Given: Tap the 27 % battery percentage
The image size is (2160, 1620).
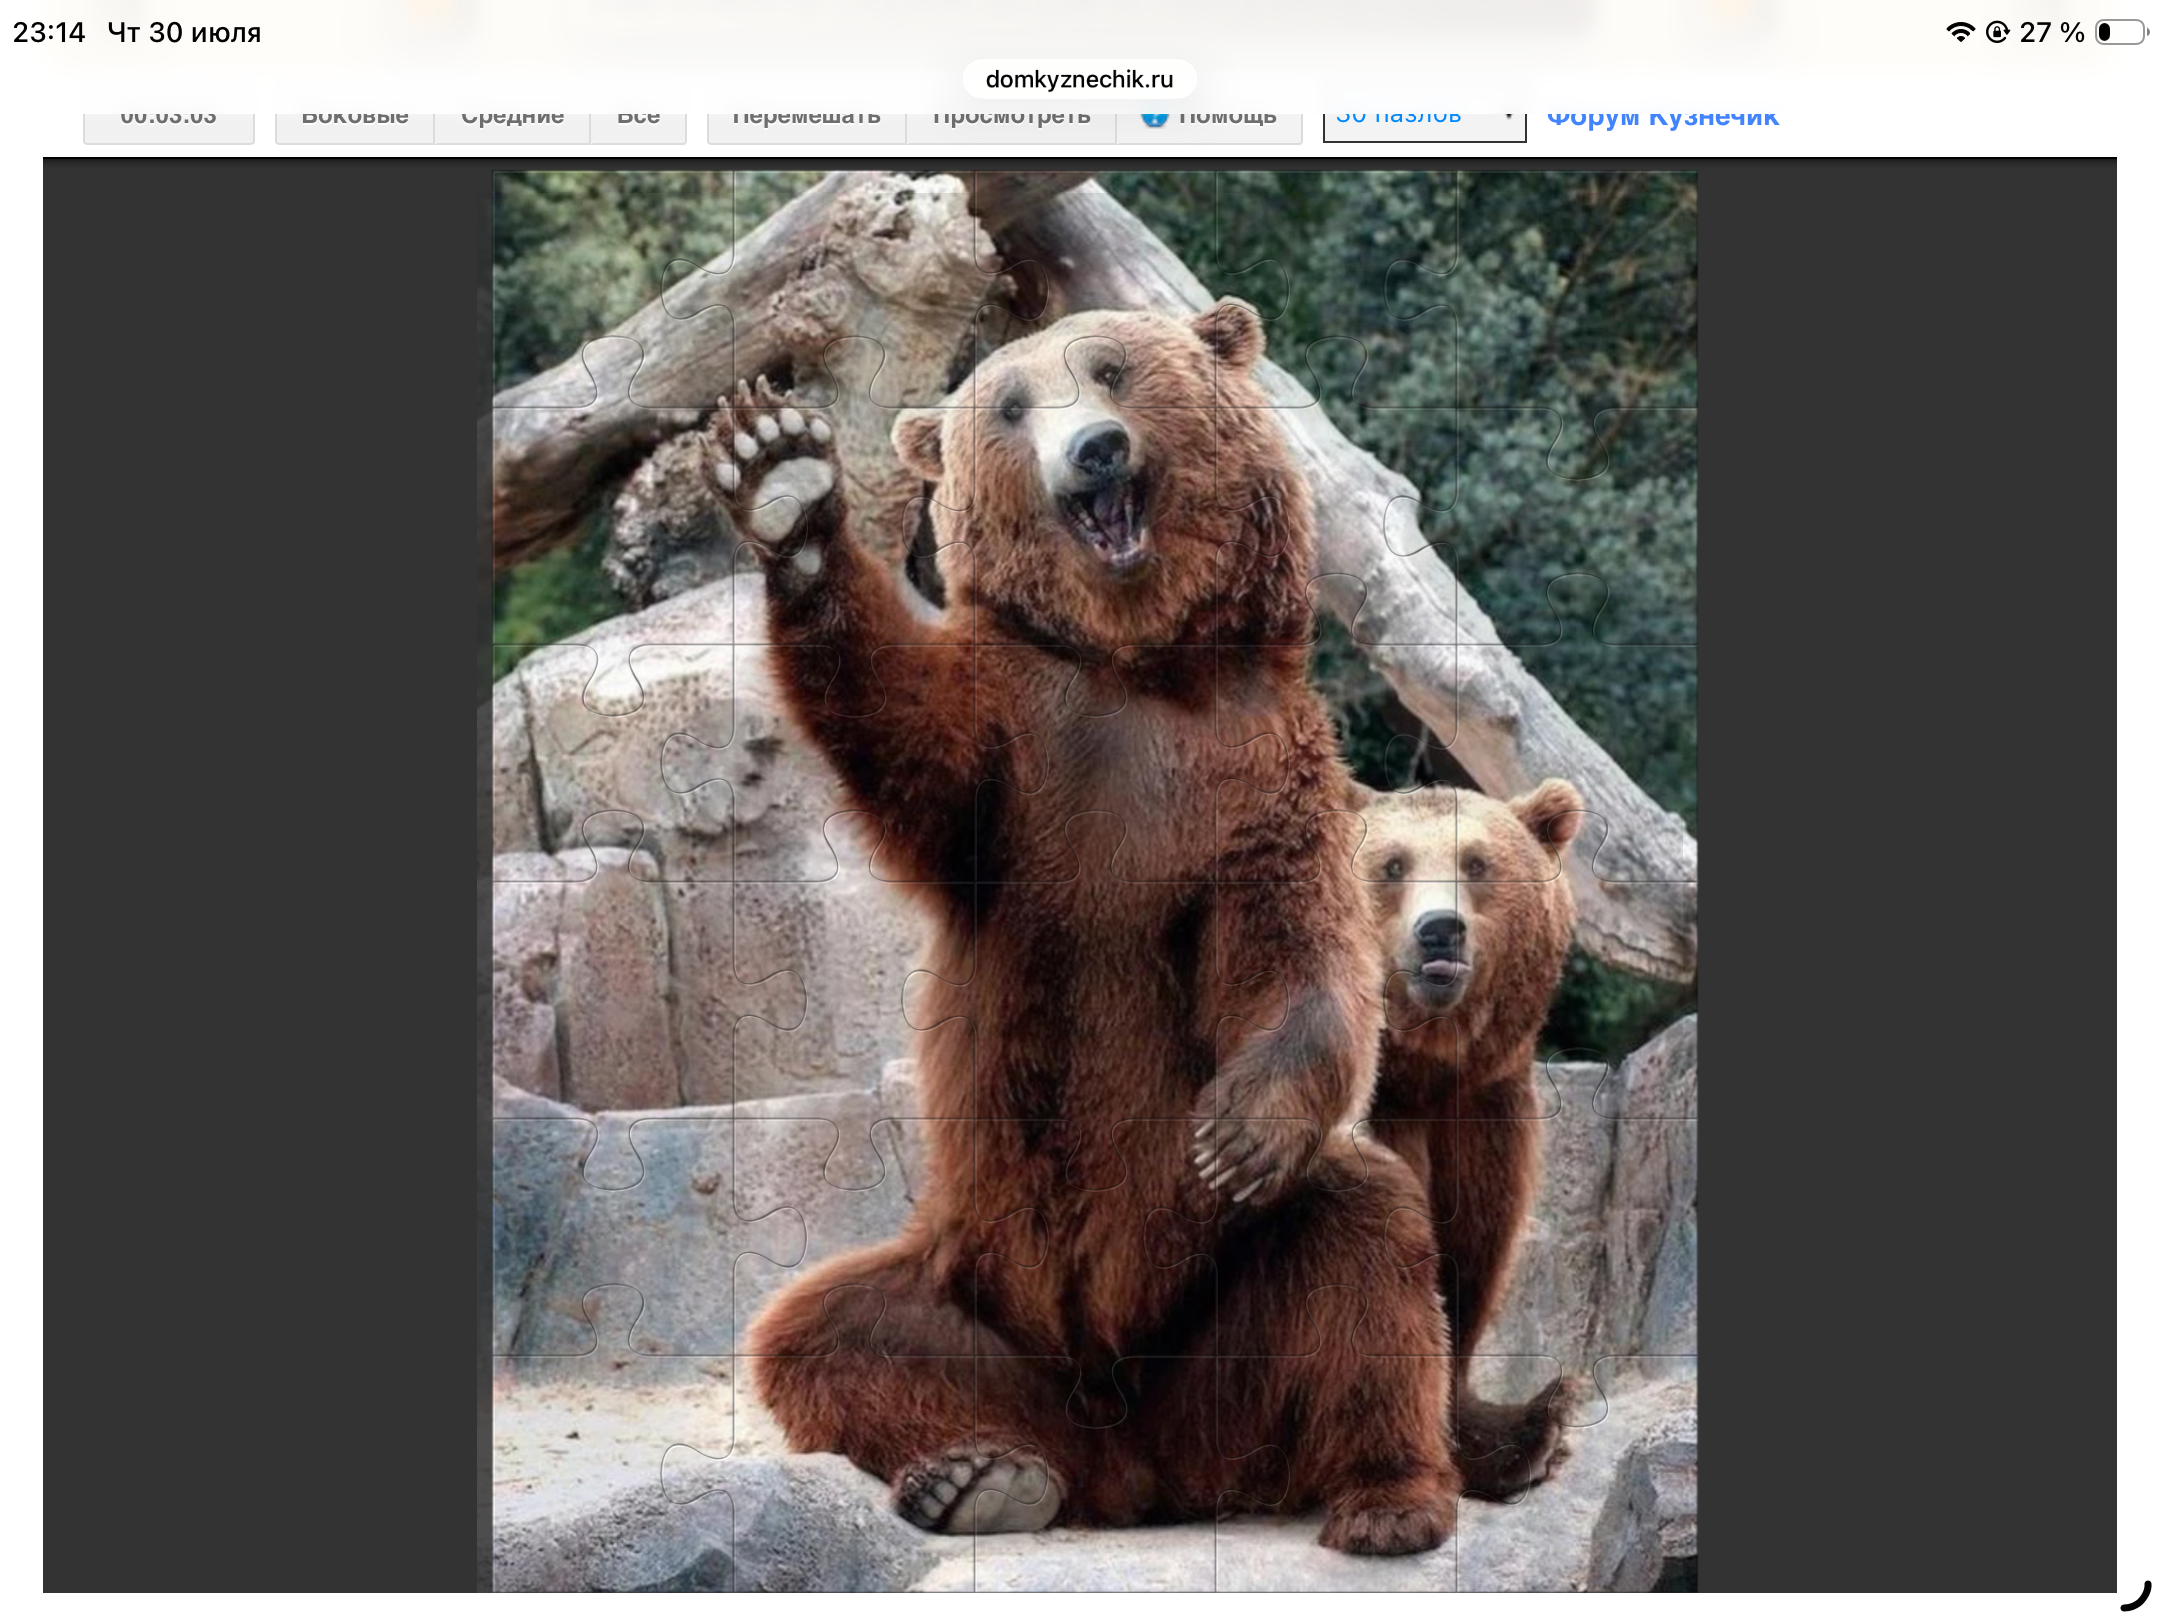Looking at the screenshot, I should [2052, 33].
